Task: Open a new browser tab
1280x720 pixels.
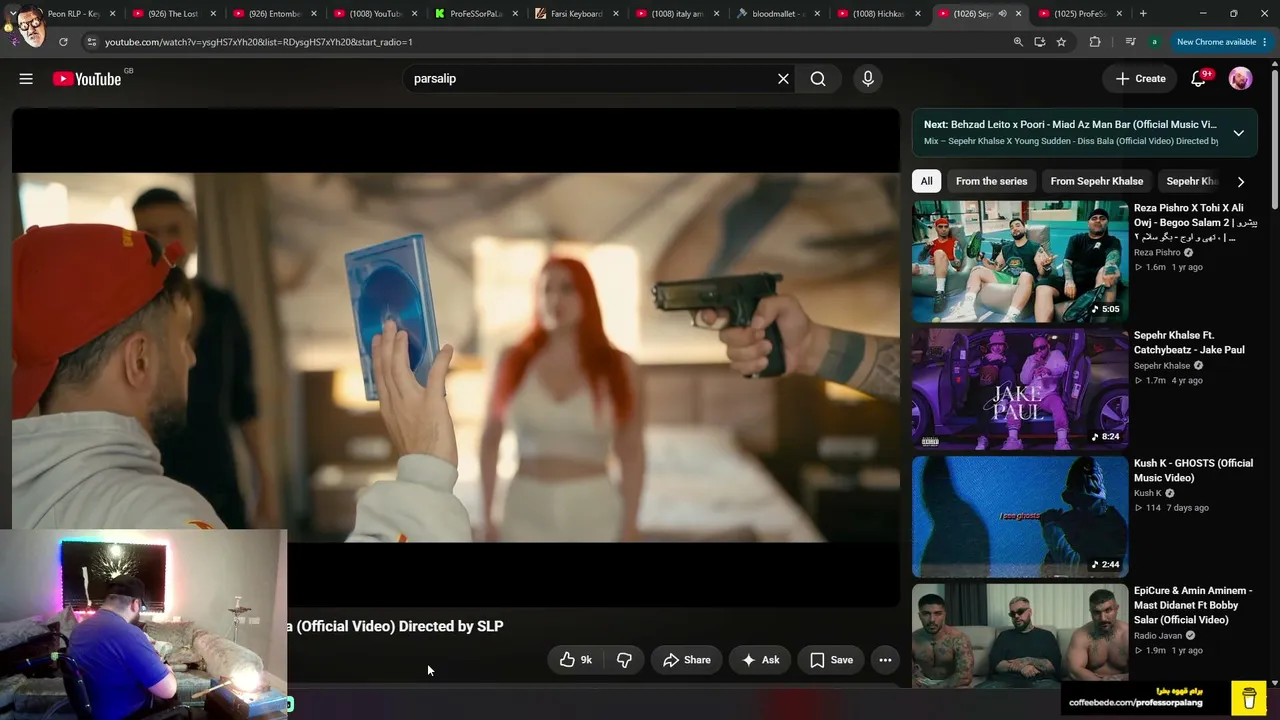Action: [1143, 14]
